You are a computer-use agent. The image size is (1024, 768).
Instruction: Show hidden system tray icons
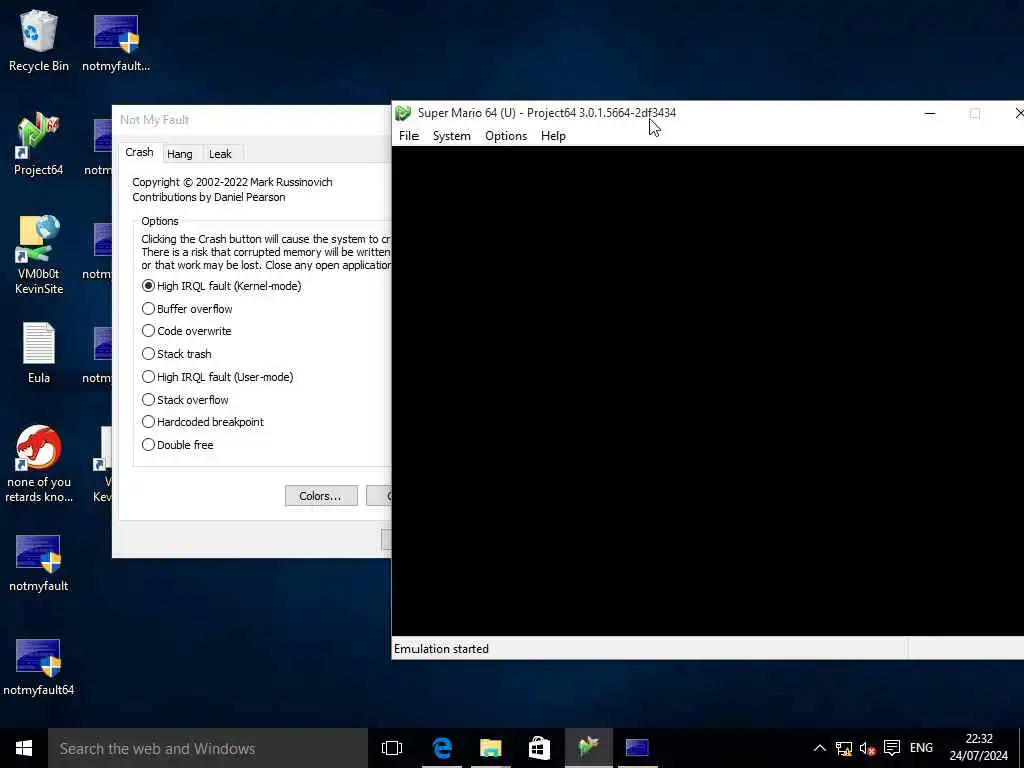[820, 748]
